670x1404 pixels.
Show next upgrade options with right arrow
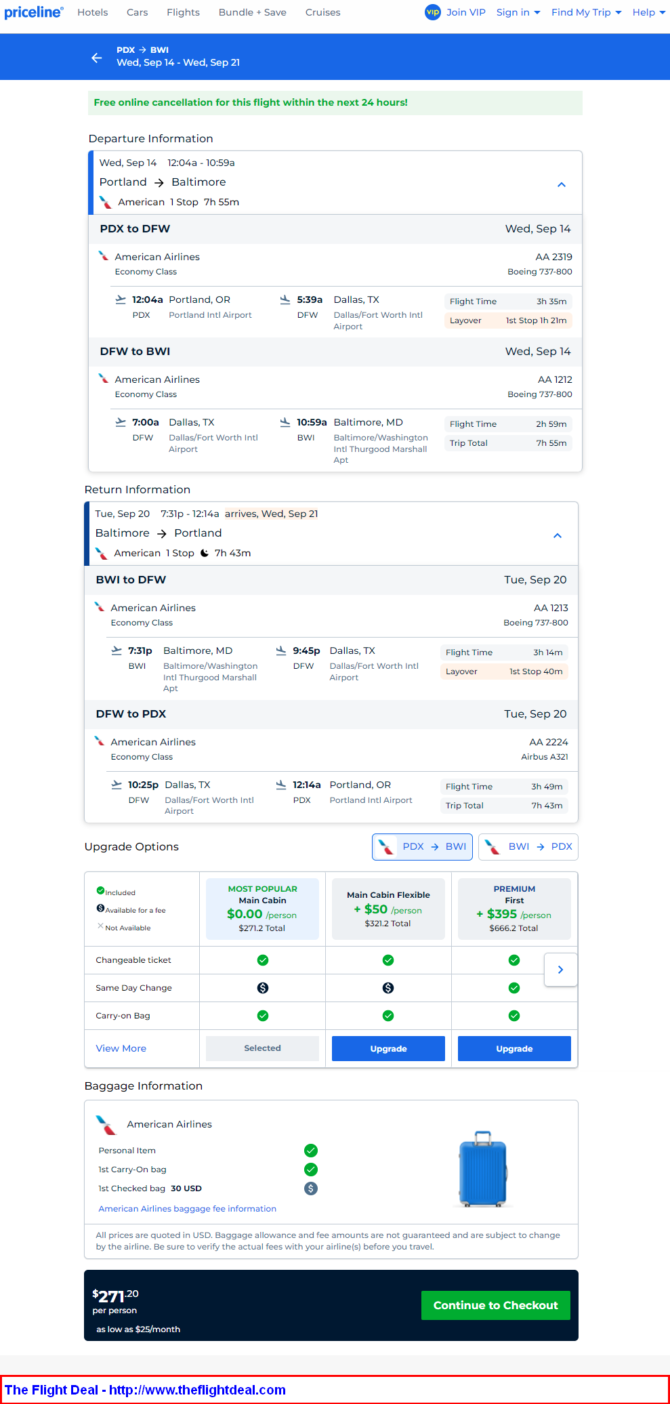coord(560,969)
